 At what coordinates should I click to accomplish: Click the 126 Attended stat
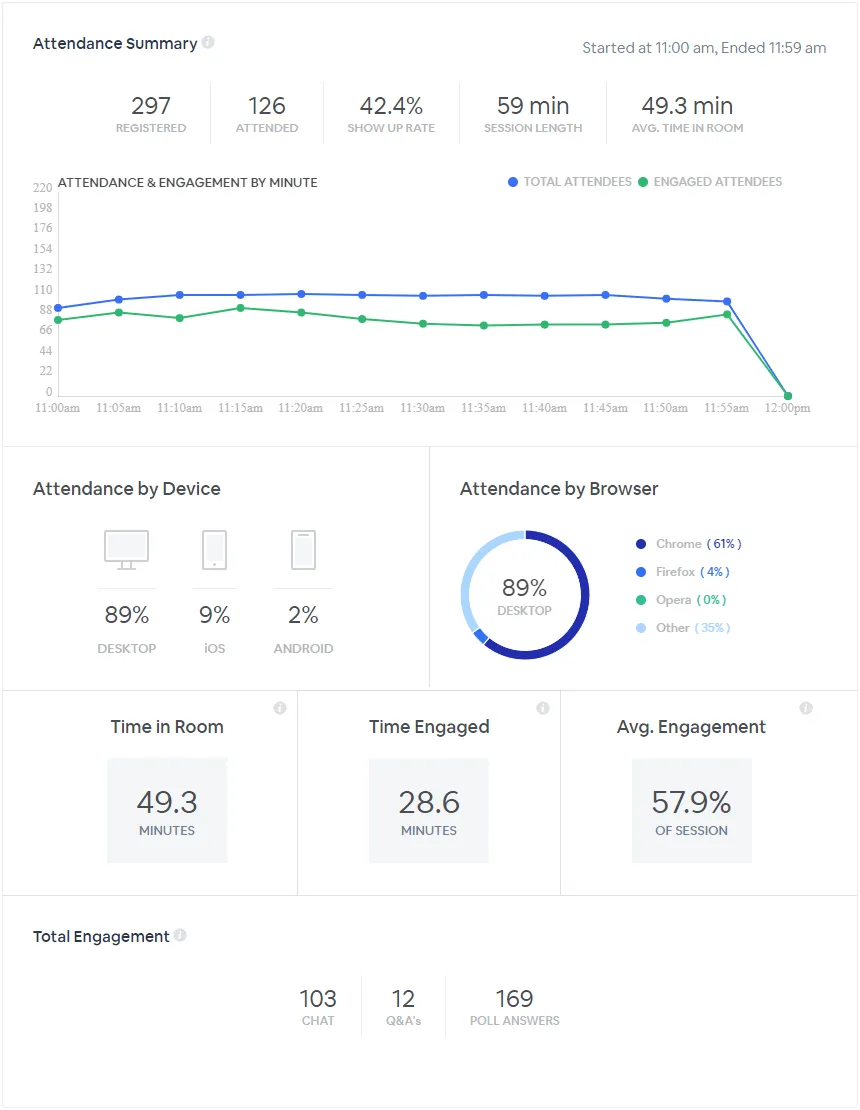(267, 113)
